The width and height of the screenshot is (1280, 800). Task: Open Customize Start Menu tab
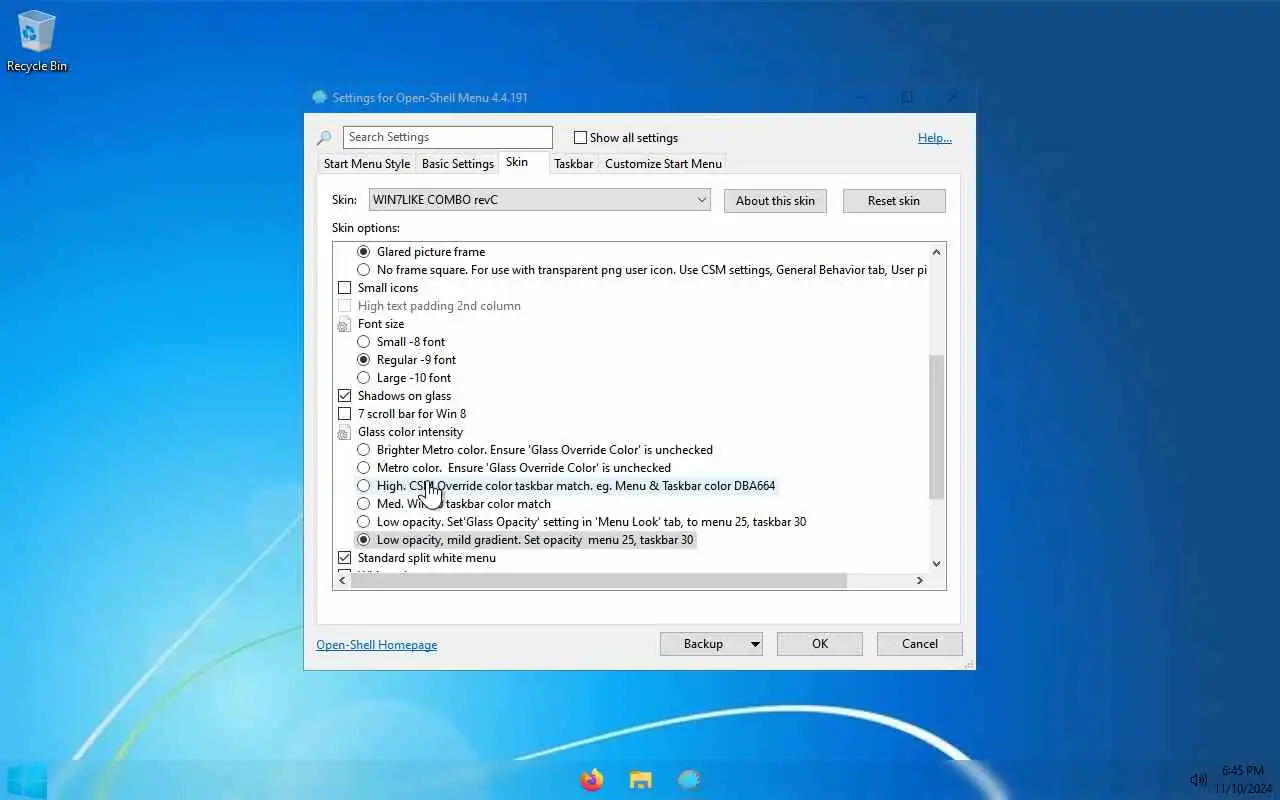click(x=663, y=164)
